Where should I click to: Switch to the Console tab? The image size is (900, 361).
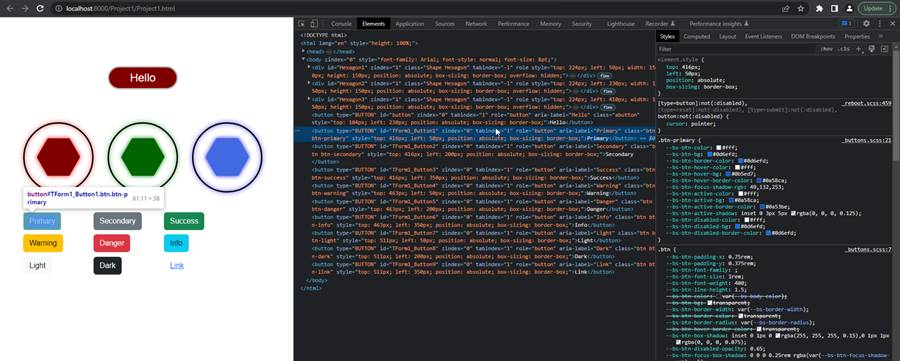click(341, 24)
